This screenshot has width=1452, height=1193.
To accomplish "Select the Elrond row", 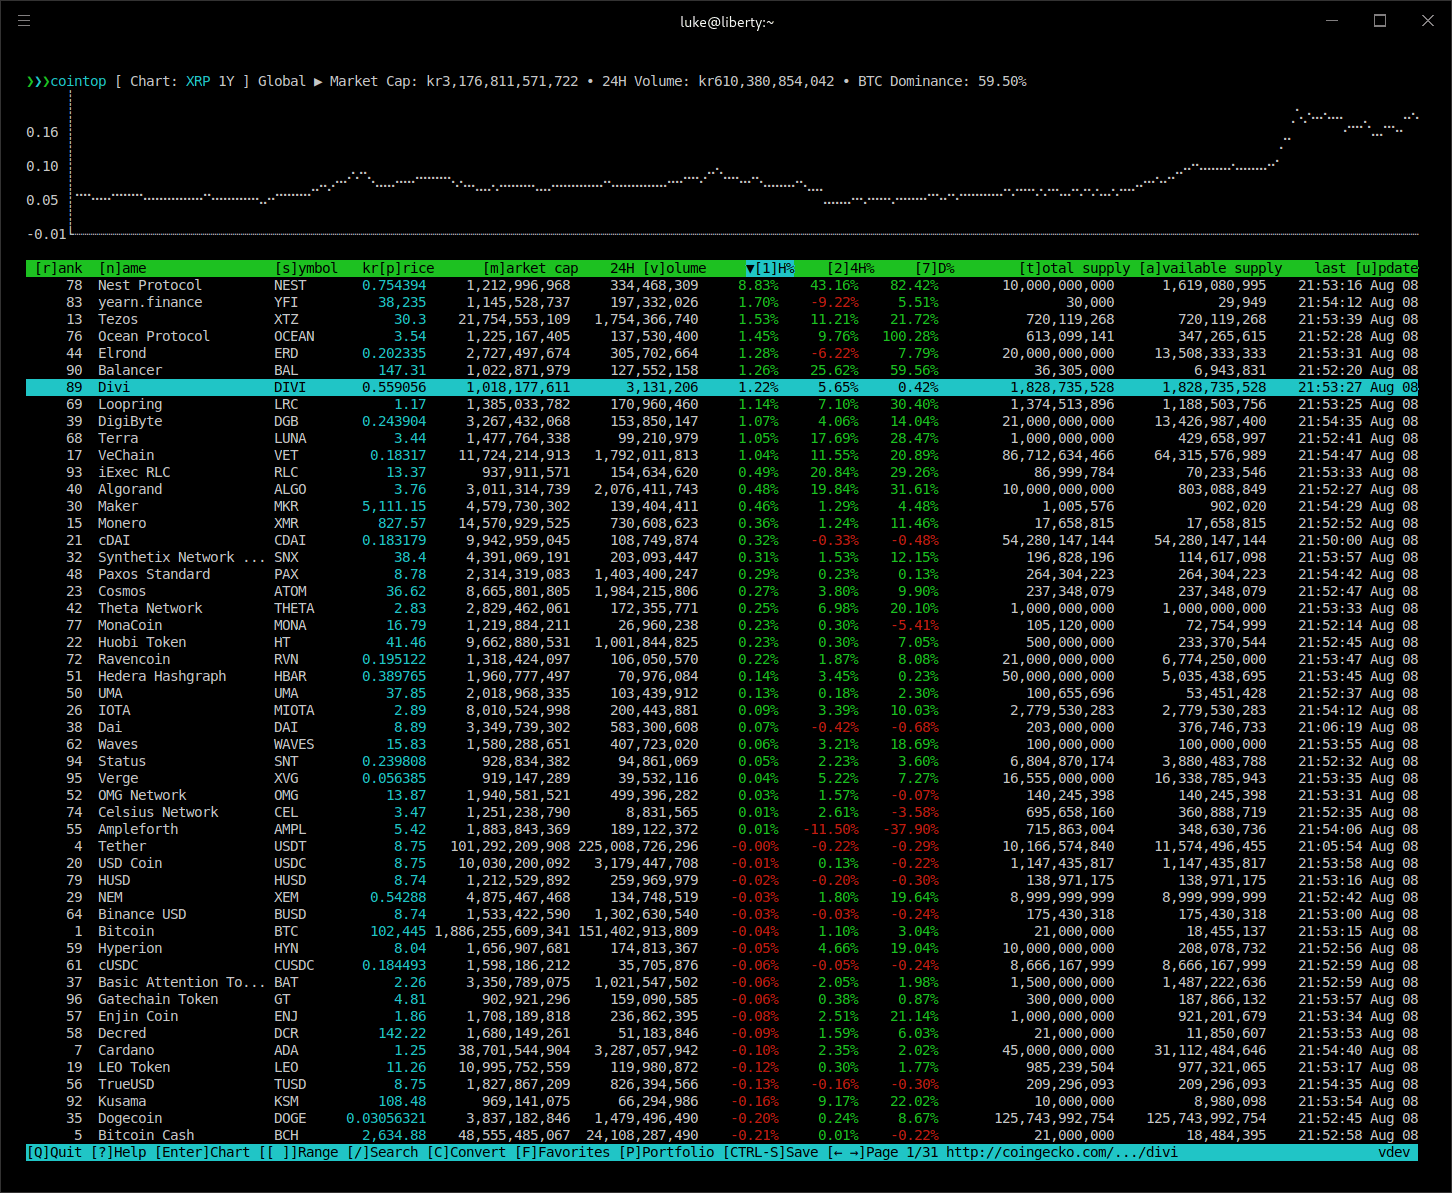I will [722, 353].
